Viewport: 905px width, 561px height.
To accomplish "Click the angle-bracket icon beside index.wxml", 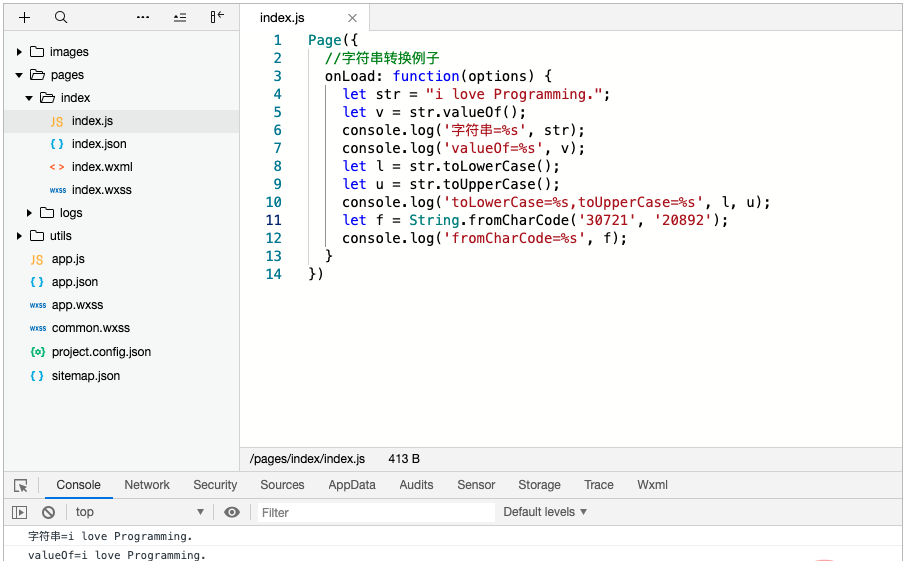I will (x=57, y=167).
